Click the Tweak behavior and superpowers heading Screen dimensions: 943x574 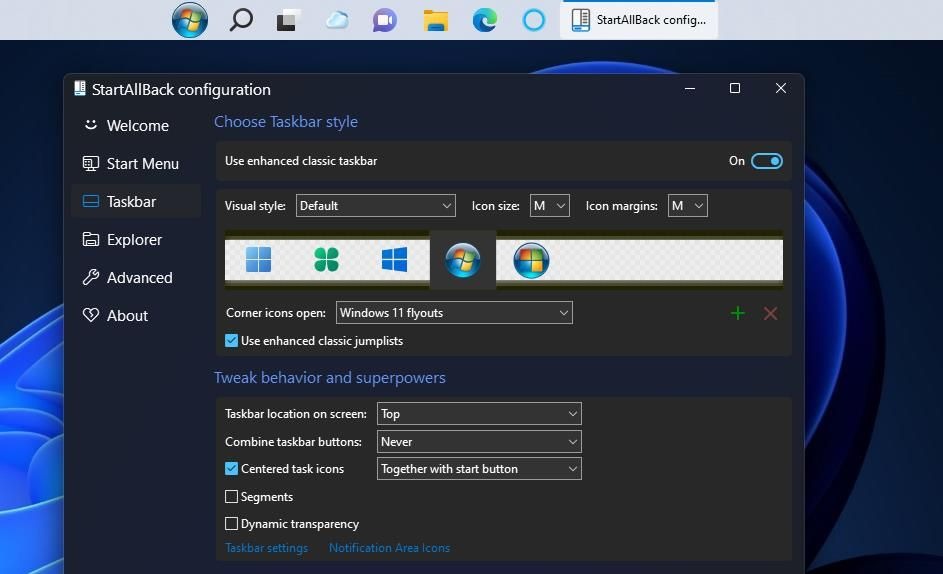(330, 377)
